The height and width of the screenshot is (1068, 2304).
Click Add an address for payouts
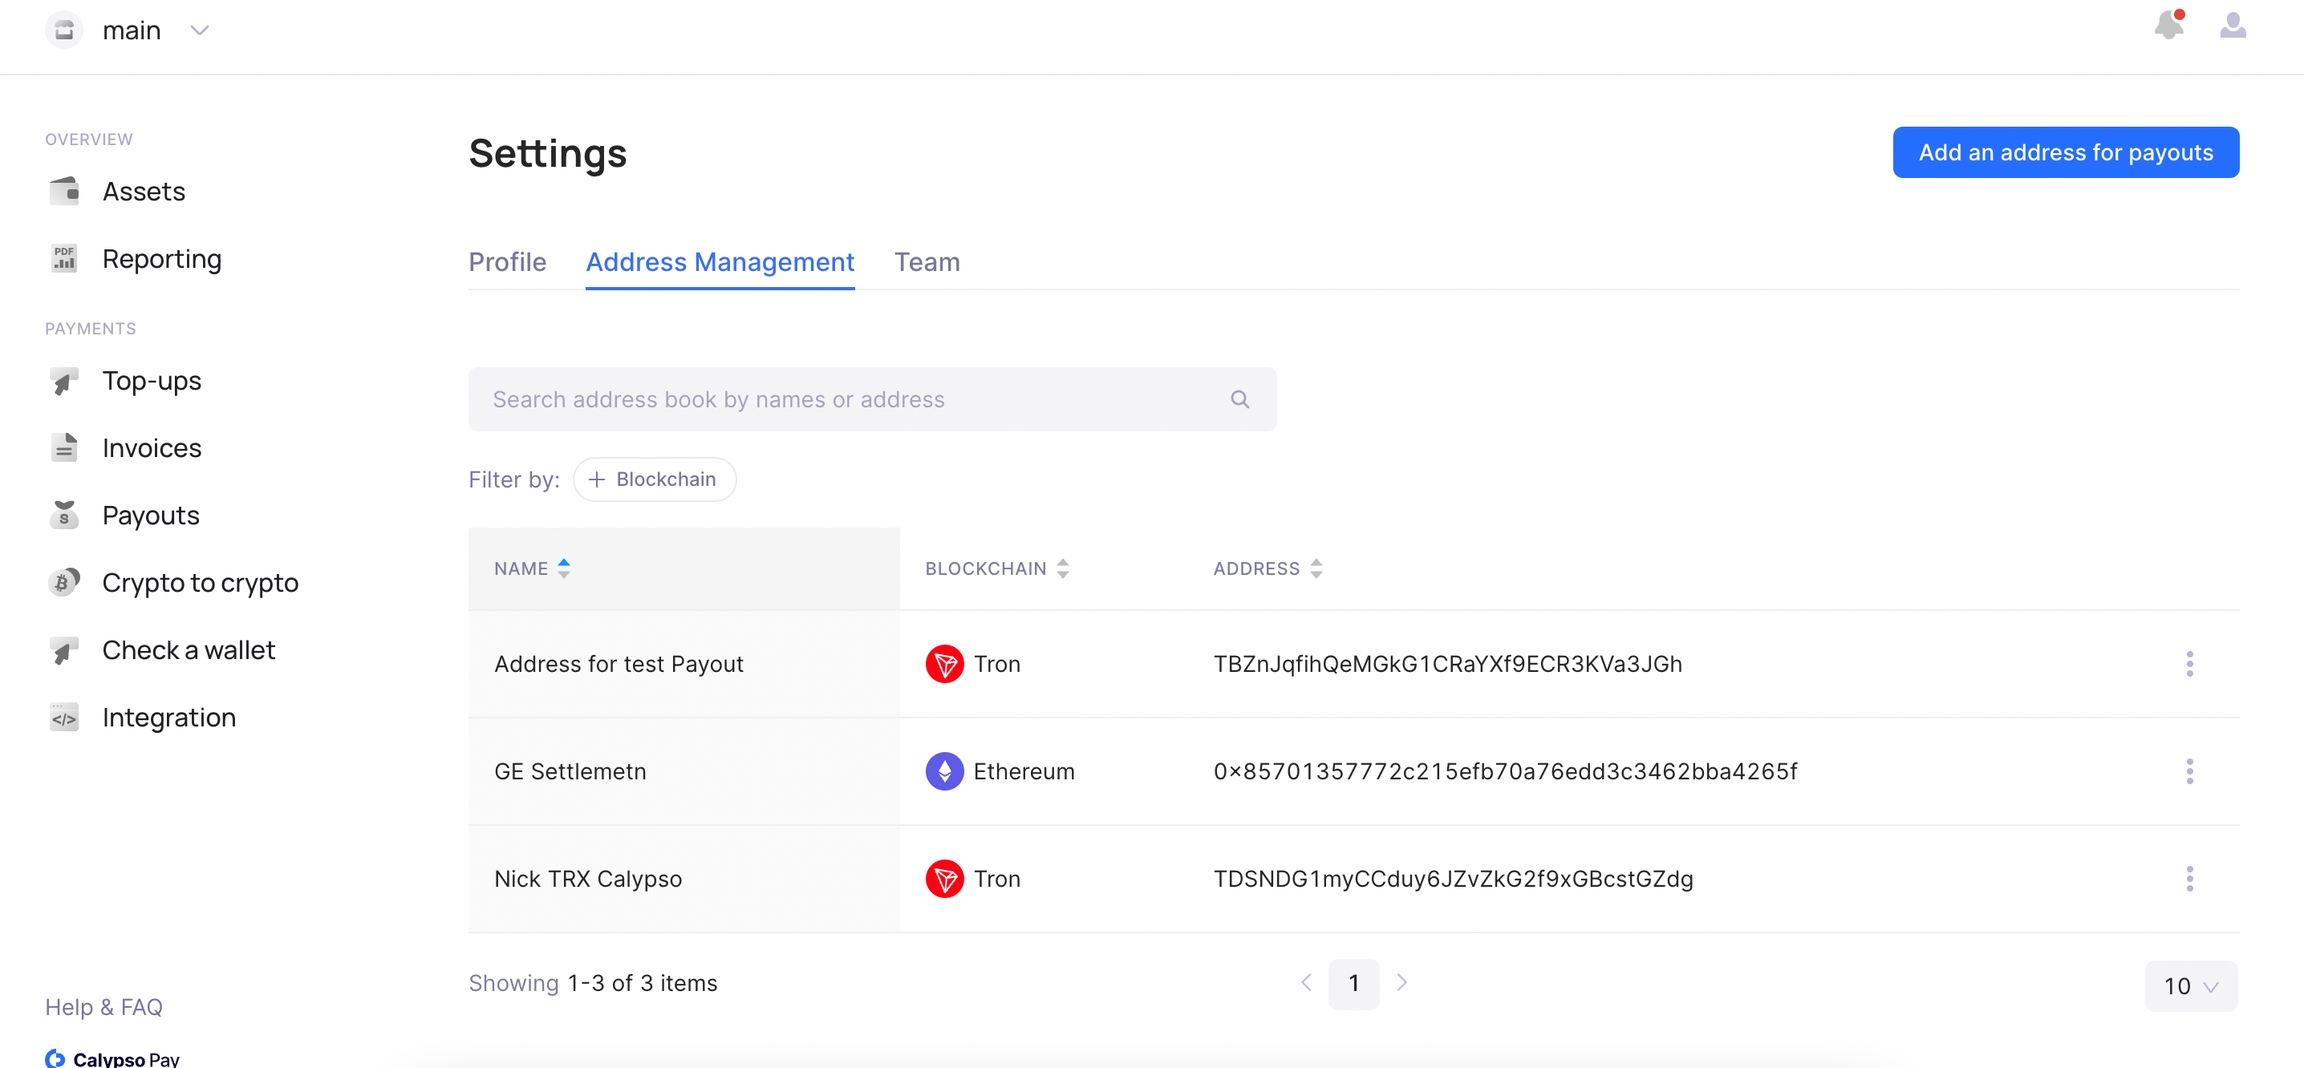point(2065,152)
